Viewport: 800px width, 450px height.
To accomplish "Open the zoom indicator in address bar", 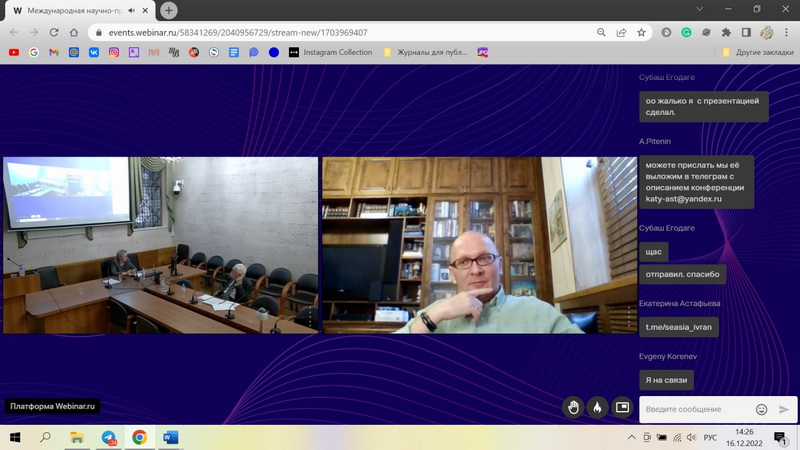I will click(601, 33).
